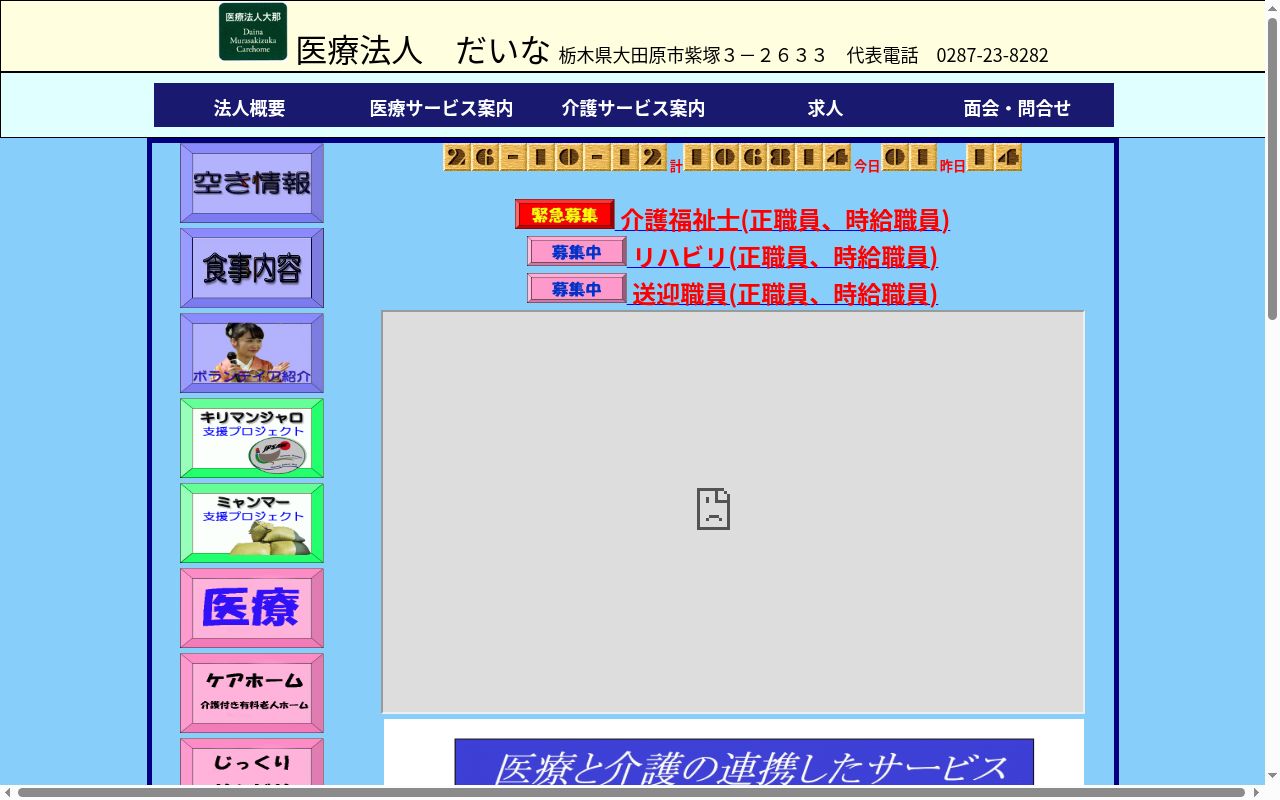Viewport: 1280px width, 800px height.
Task: Follow the 介護福祉士(正職員、時給職員) link
Action: coord(785,220)
